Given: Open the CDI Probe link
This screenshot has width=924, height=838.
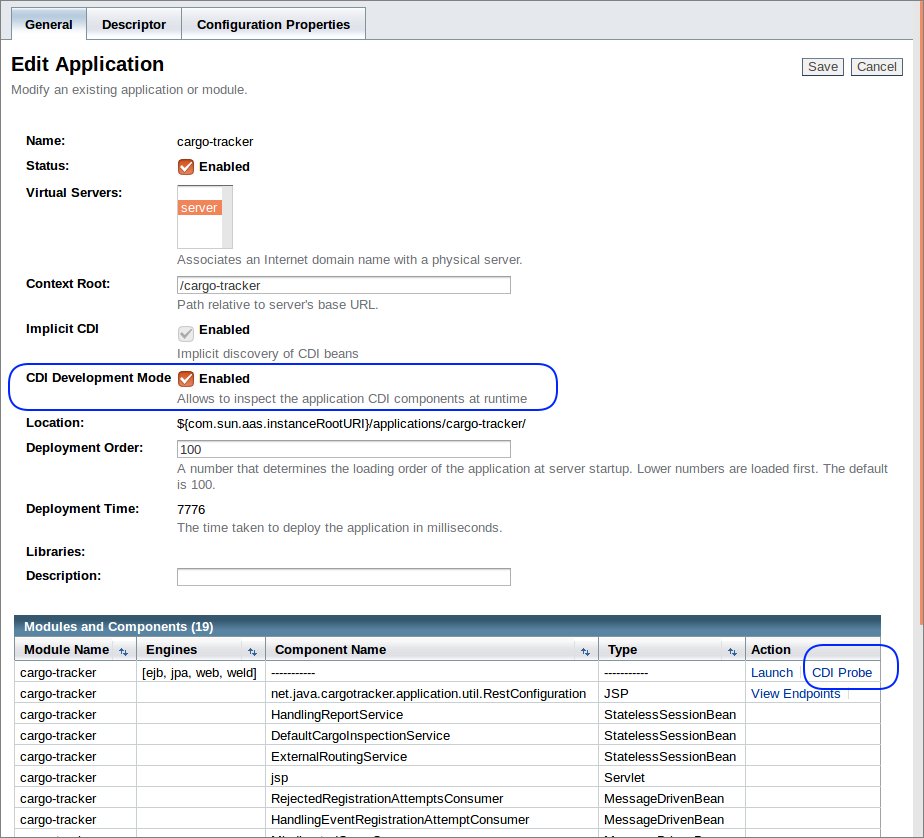Looking at the screenshot, I should tap(842, 672).
